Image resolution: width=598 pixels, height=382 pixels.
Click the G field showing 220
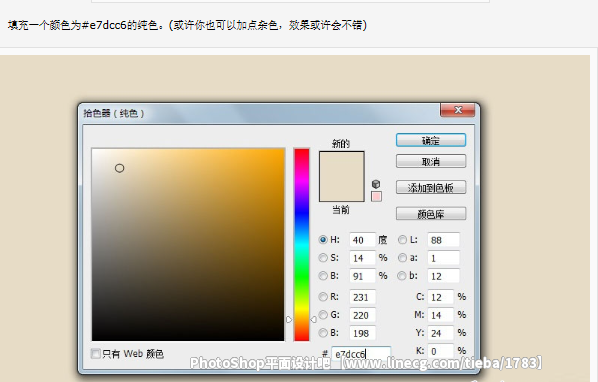pyautogui.click(x=362, y=315)
